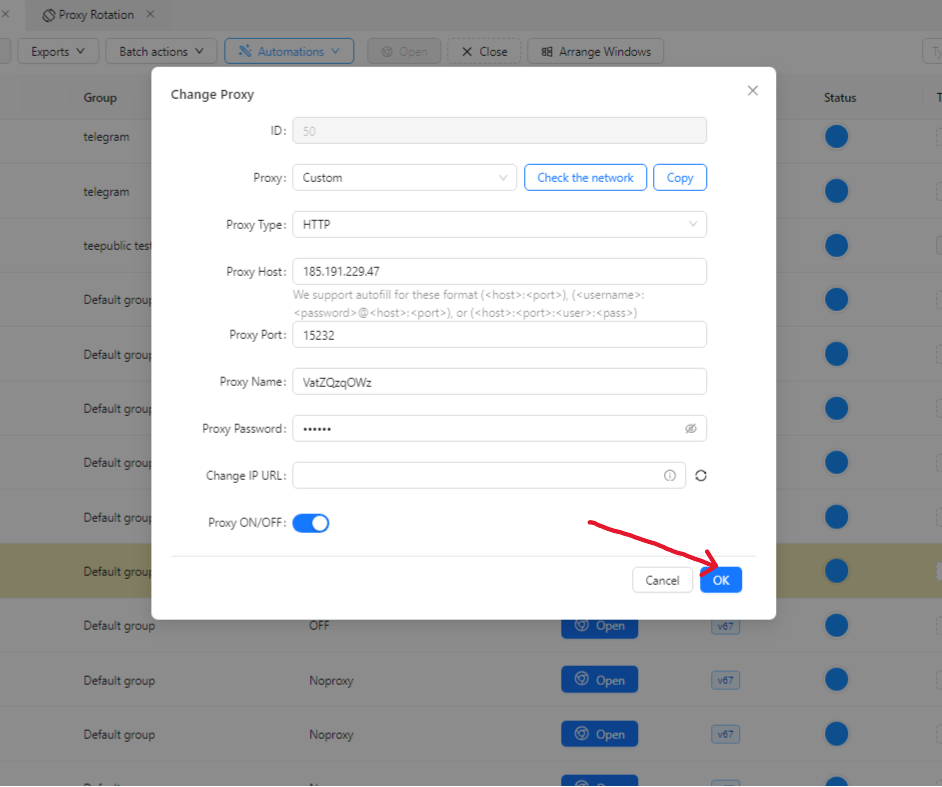Open the Proxy dropdown set to Custom
942x787 pixels.
[404, 177]
